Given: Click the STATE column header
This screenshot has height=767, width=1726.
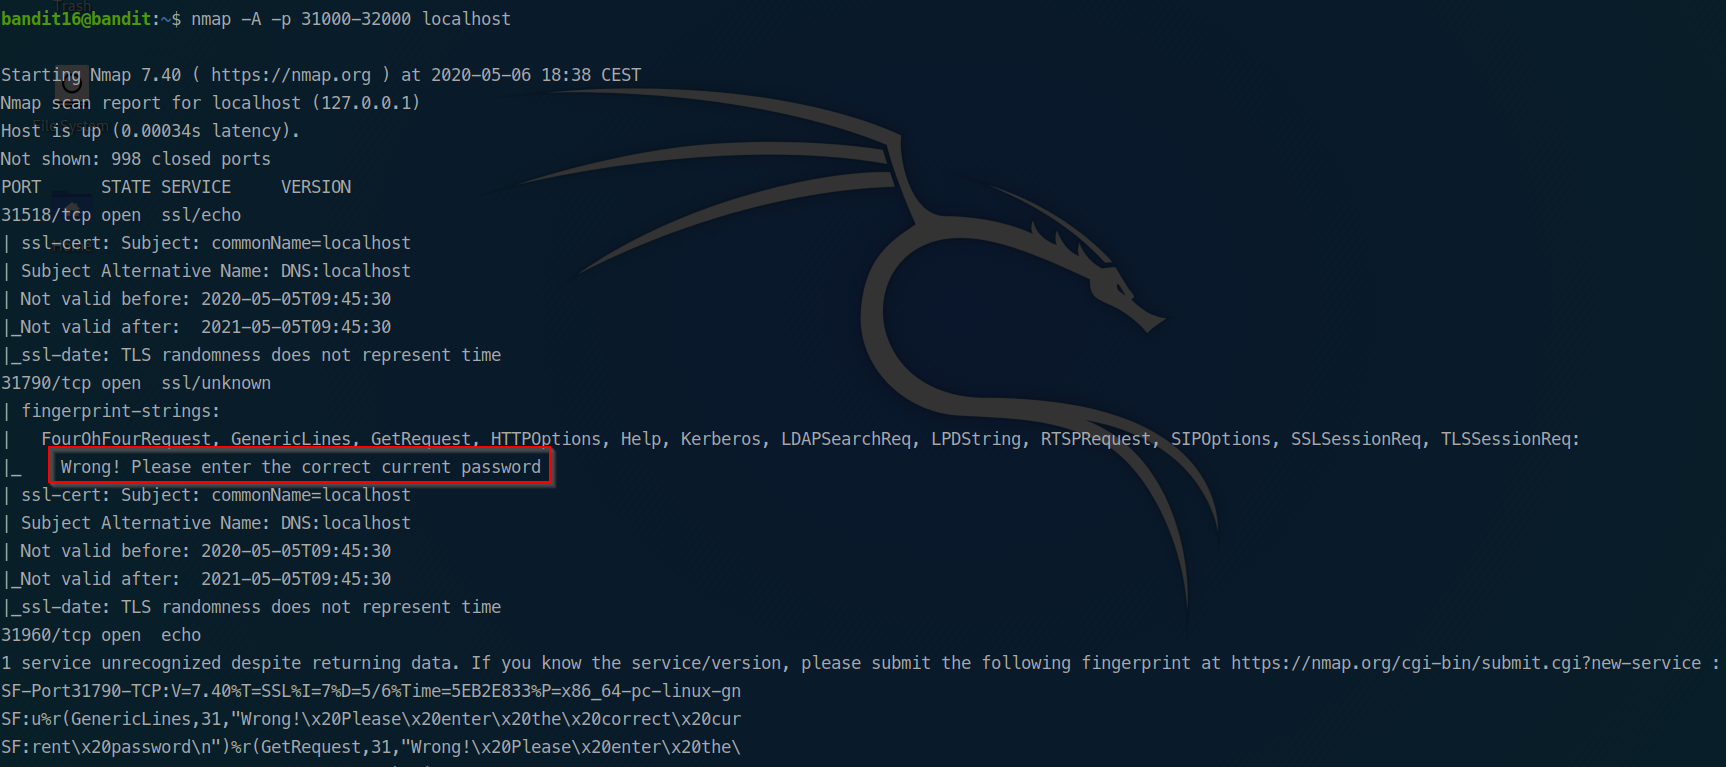Looking at the screenshot, I should 126,187.
